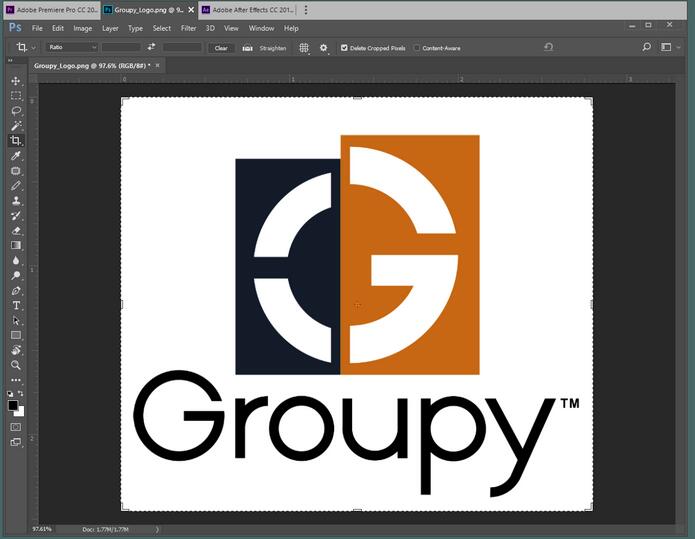
Task: Open the Type menu
Action: point(135,28)
